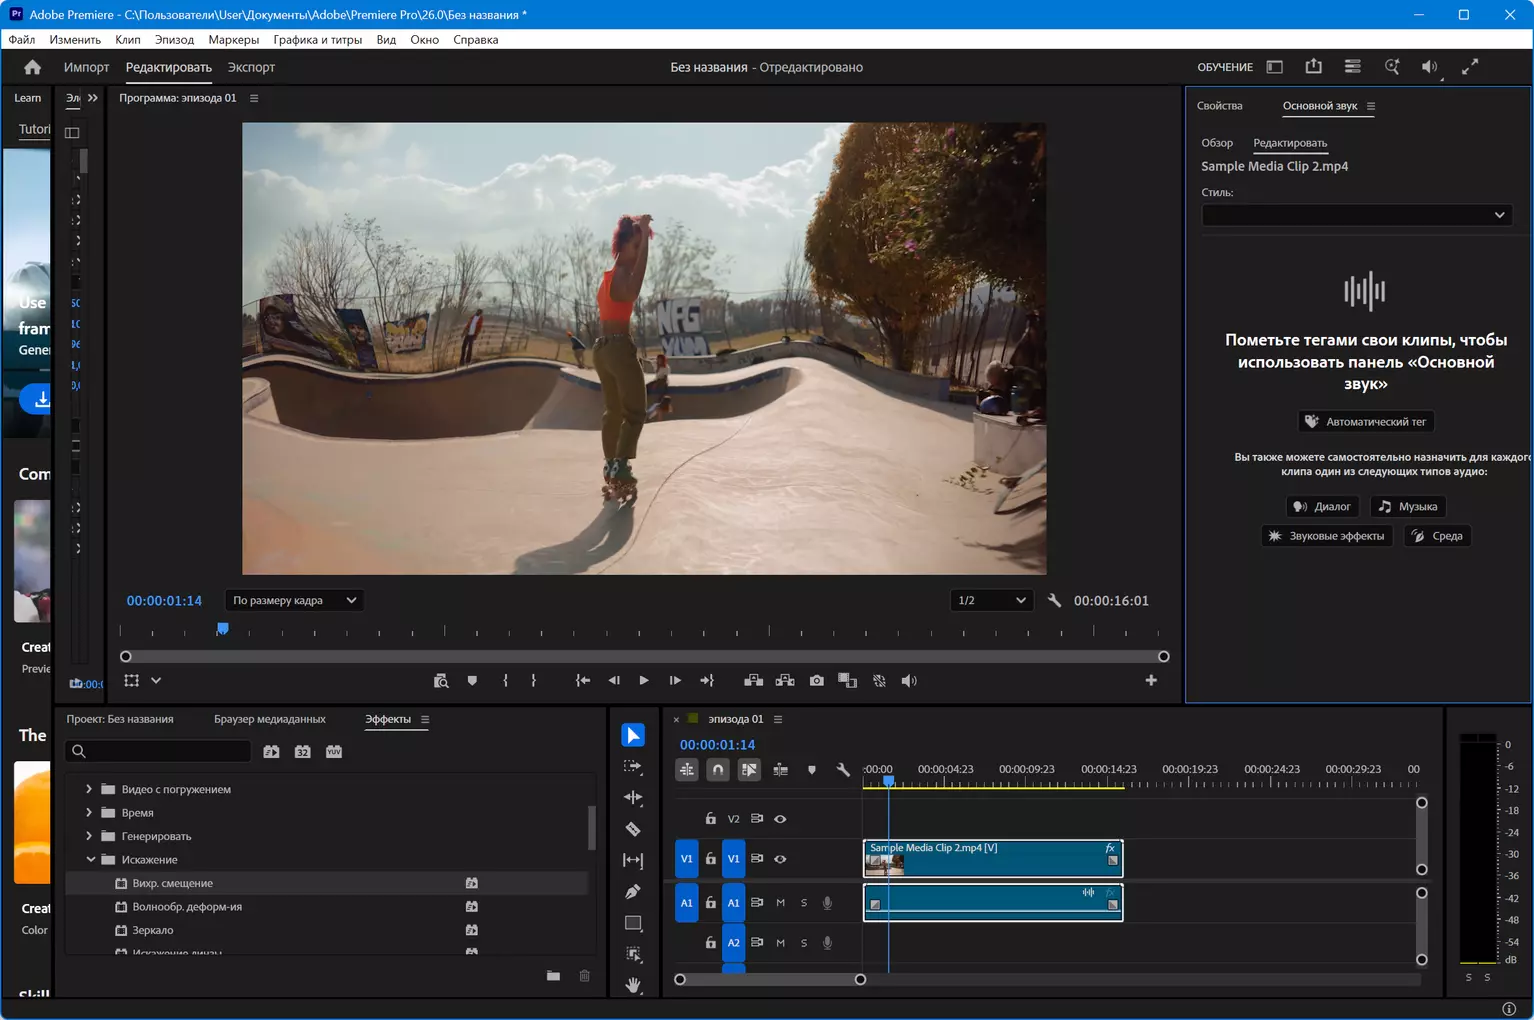Screen dimensions: 1534x1020
Task: Select the Hand tool
Action: (633, 985)
